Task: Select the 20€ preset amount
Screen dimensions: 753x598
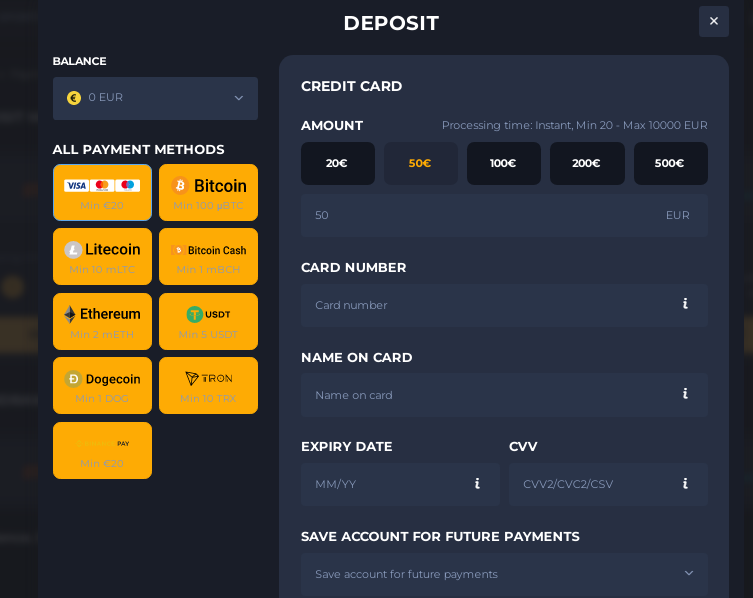Action: [x=337, y=163]
